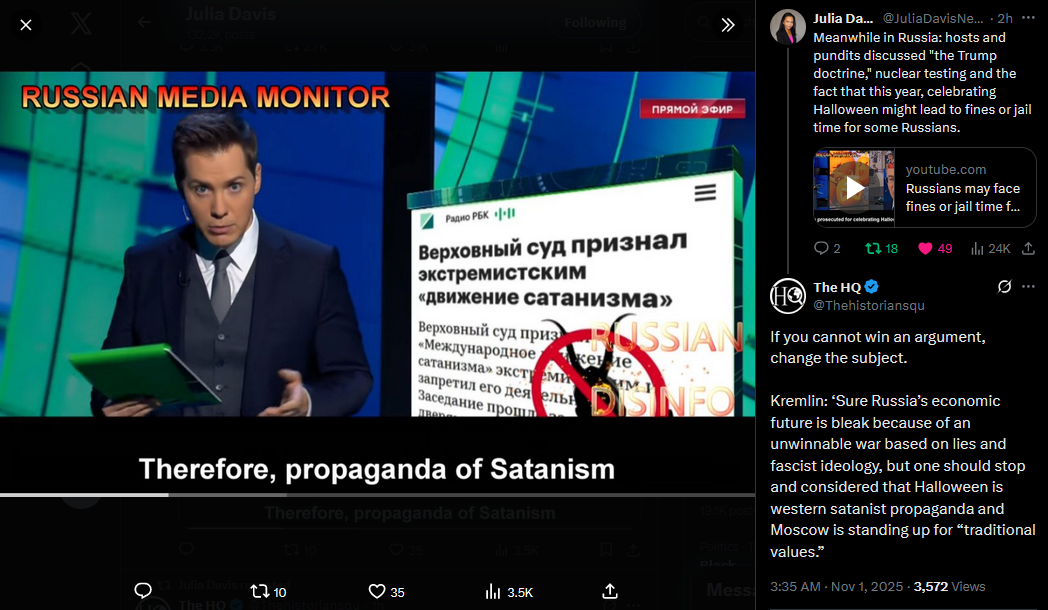
Task: Open The HQ profile name link
Action: click(837, 287)
